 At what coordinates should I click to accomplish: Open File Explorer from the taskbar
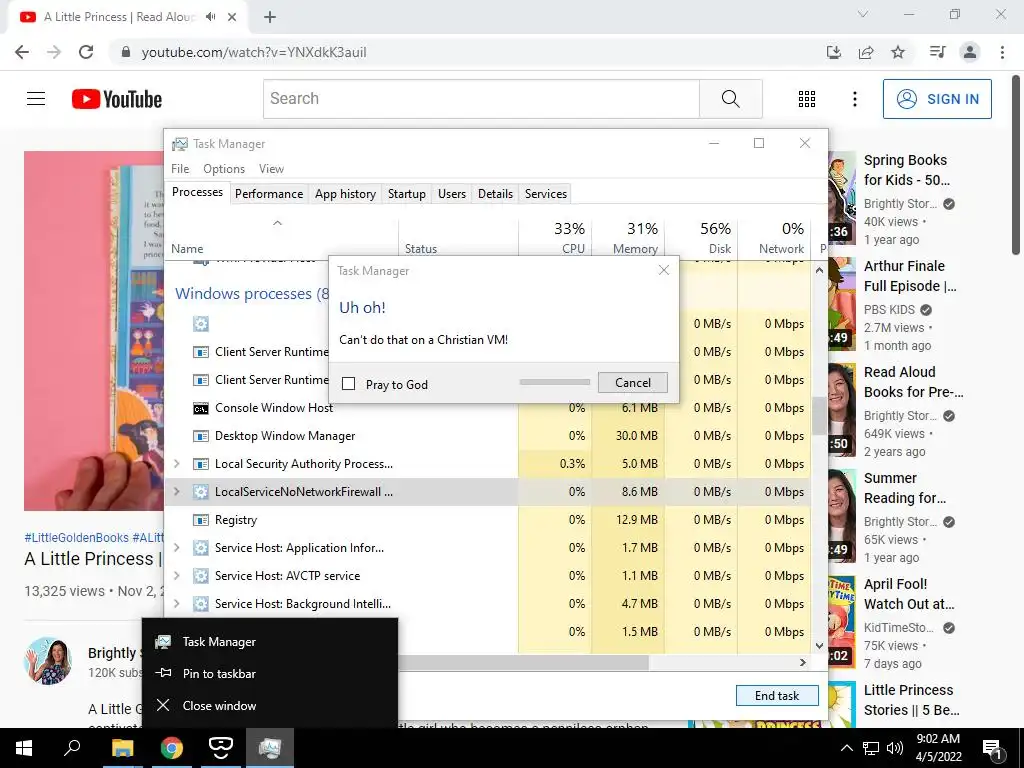122,748
